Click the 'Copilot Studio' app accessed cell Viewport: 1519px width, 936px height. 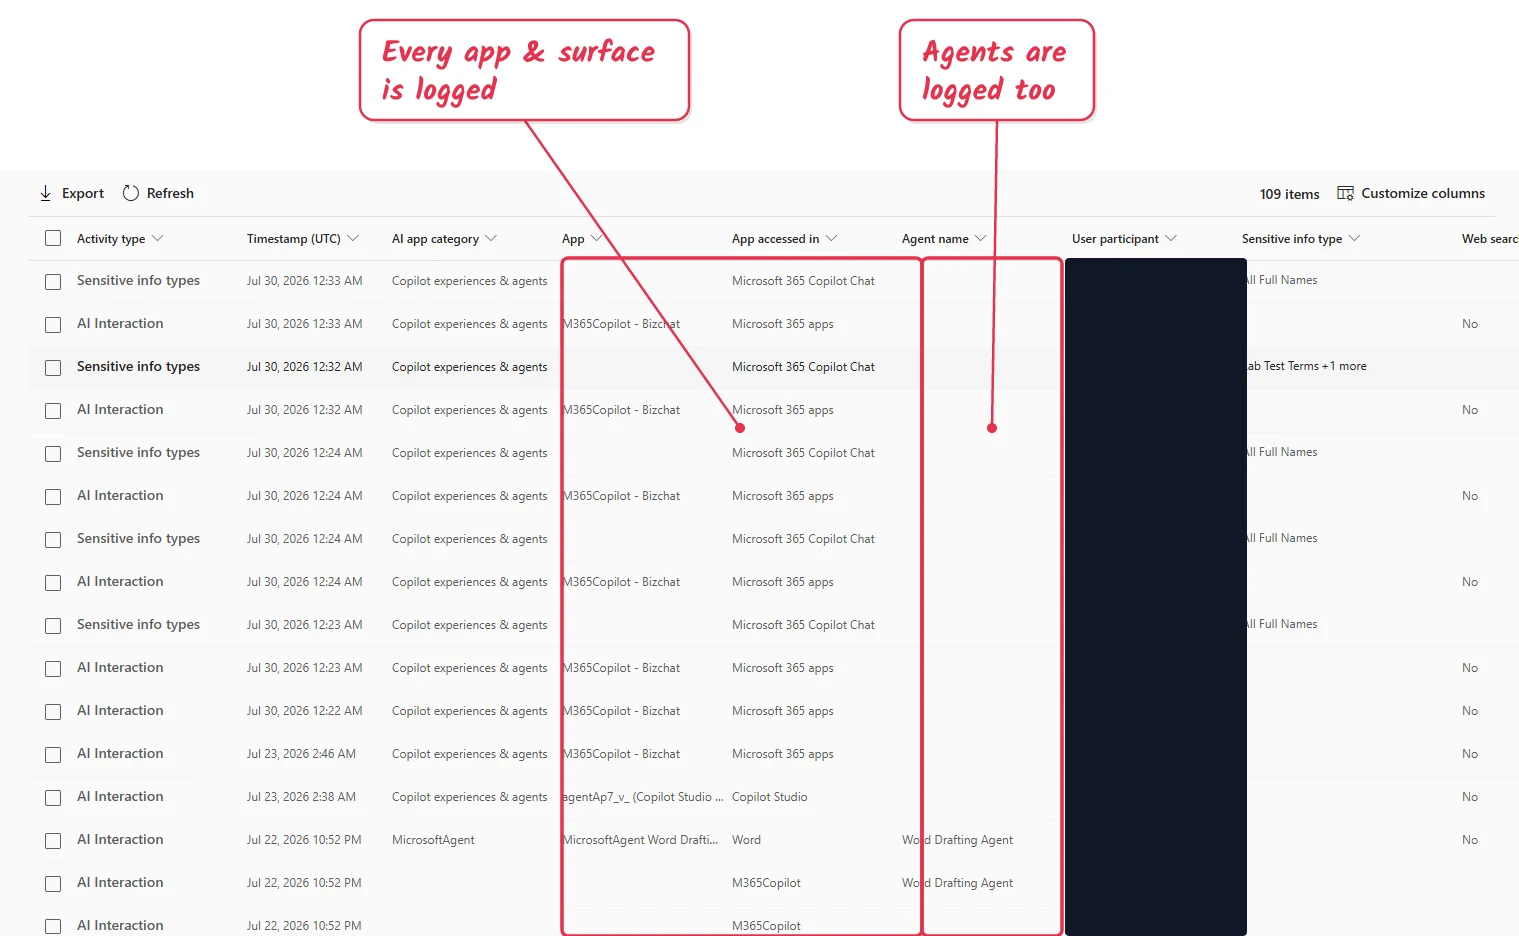click(769, 797)
